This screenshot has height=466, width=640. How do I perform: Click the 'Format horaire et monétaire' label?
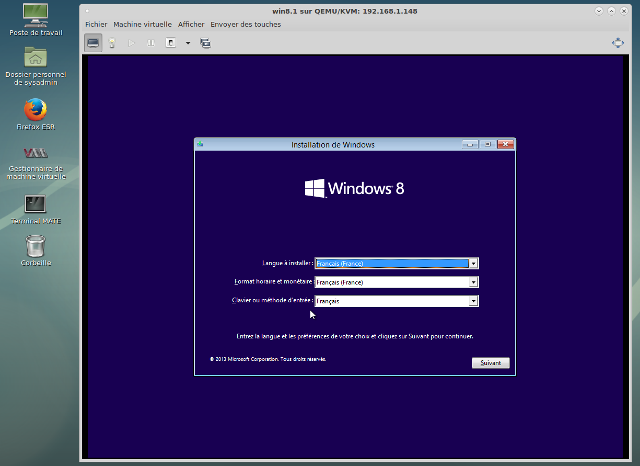tap(273, 282)
